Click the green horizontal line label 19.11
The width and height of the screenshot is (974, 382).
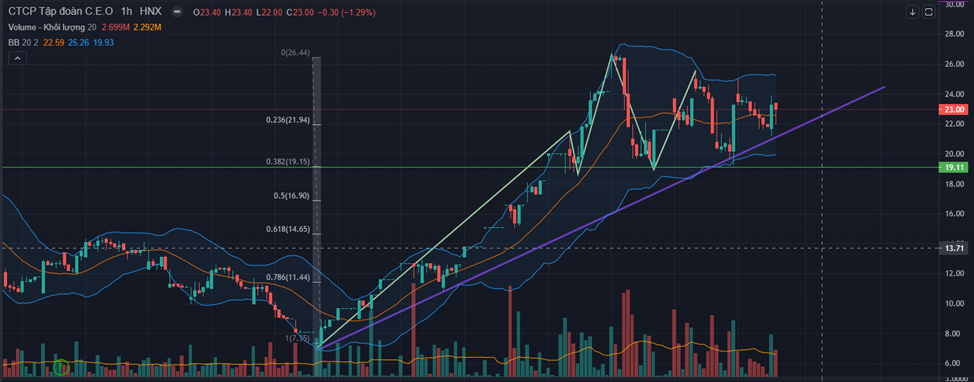pos(954,168)
